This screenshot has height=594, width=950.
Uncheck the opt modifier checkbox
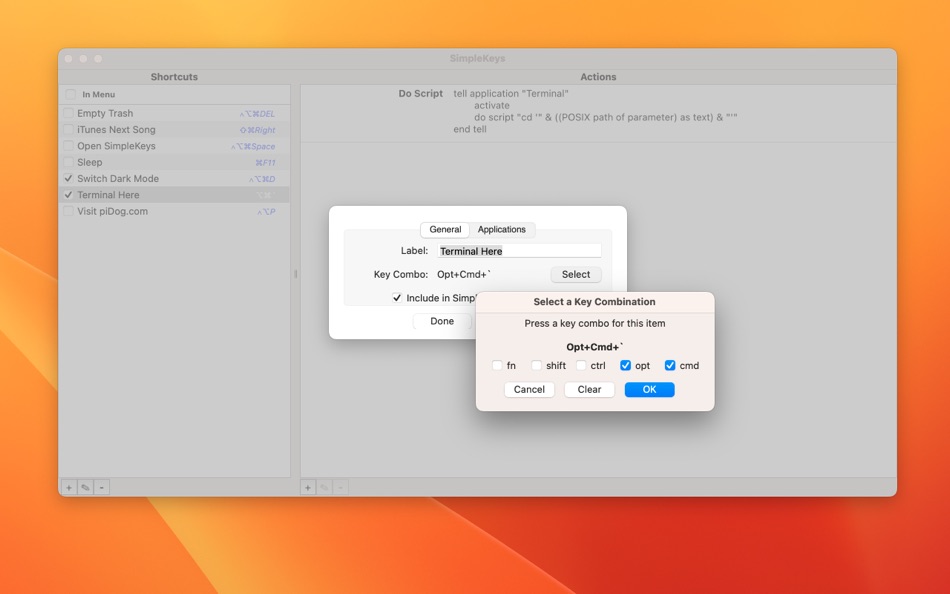click(x=625, y=365)
